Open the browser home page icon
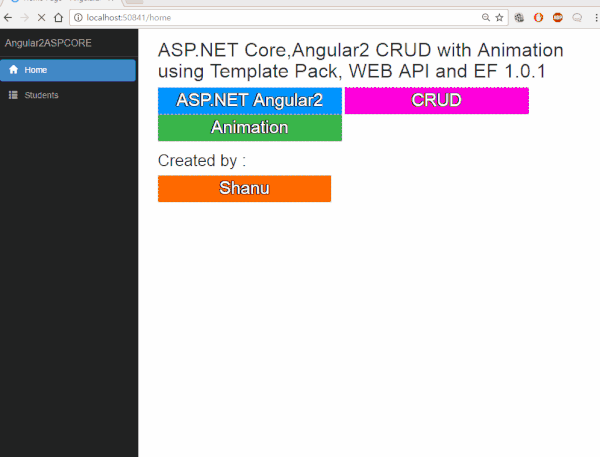This screenshot has height=457, width=600. tap(58, 18)
